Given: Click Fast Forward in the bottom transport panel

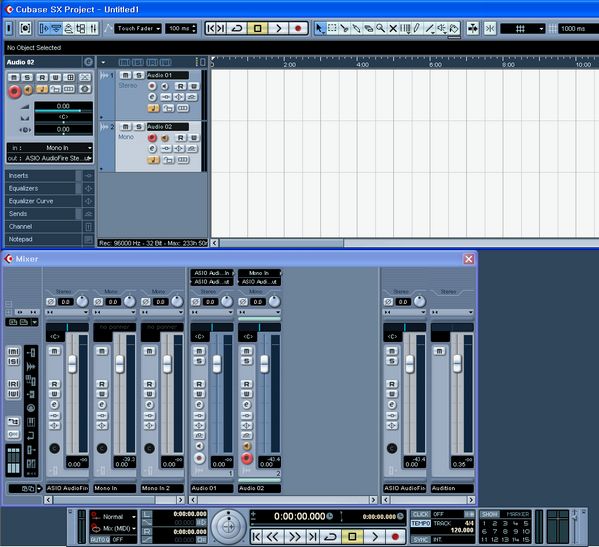Looking at the screenshot, I should (294, 537).
